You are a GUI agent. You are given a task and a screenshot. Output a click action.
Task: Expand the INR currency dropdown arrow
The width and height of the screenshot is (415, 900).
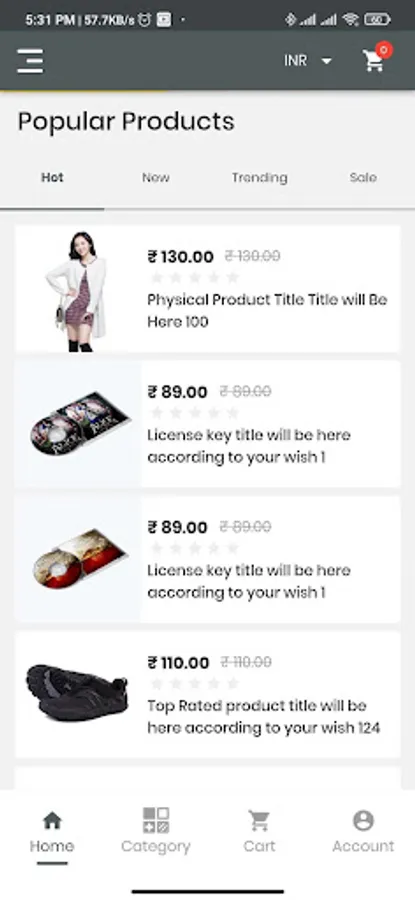point(327,61)
